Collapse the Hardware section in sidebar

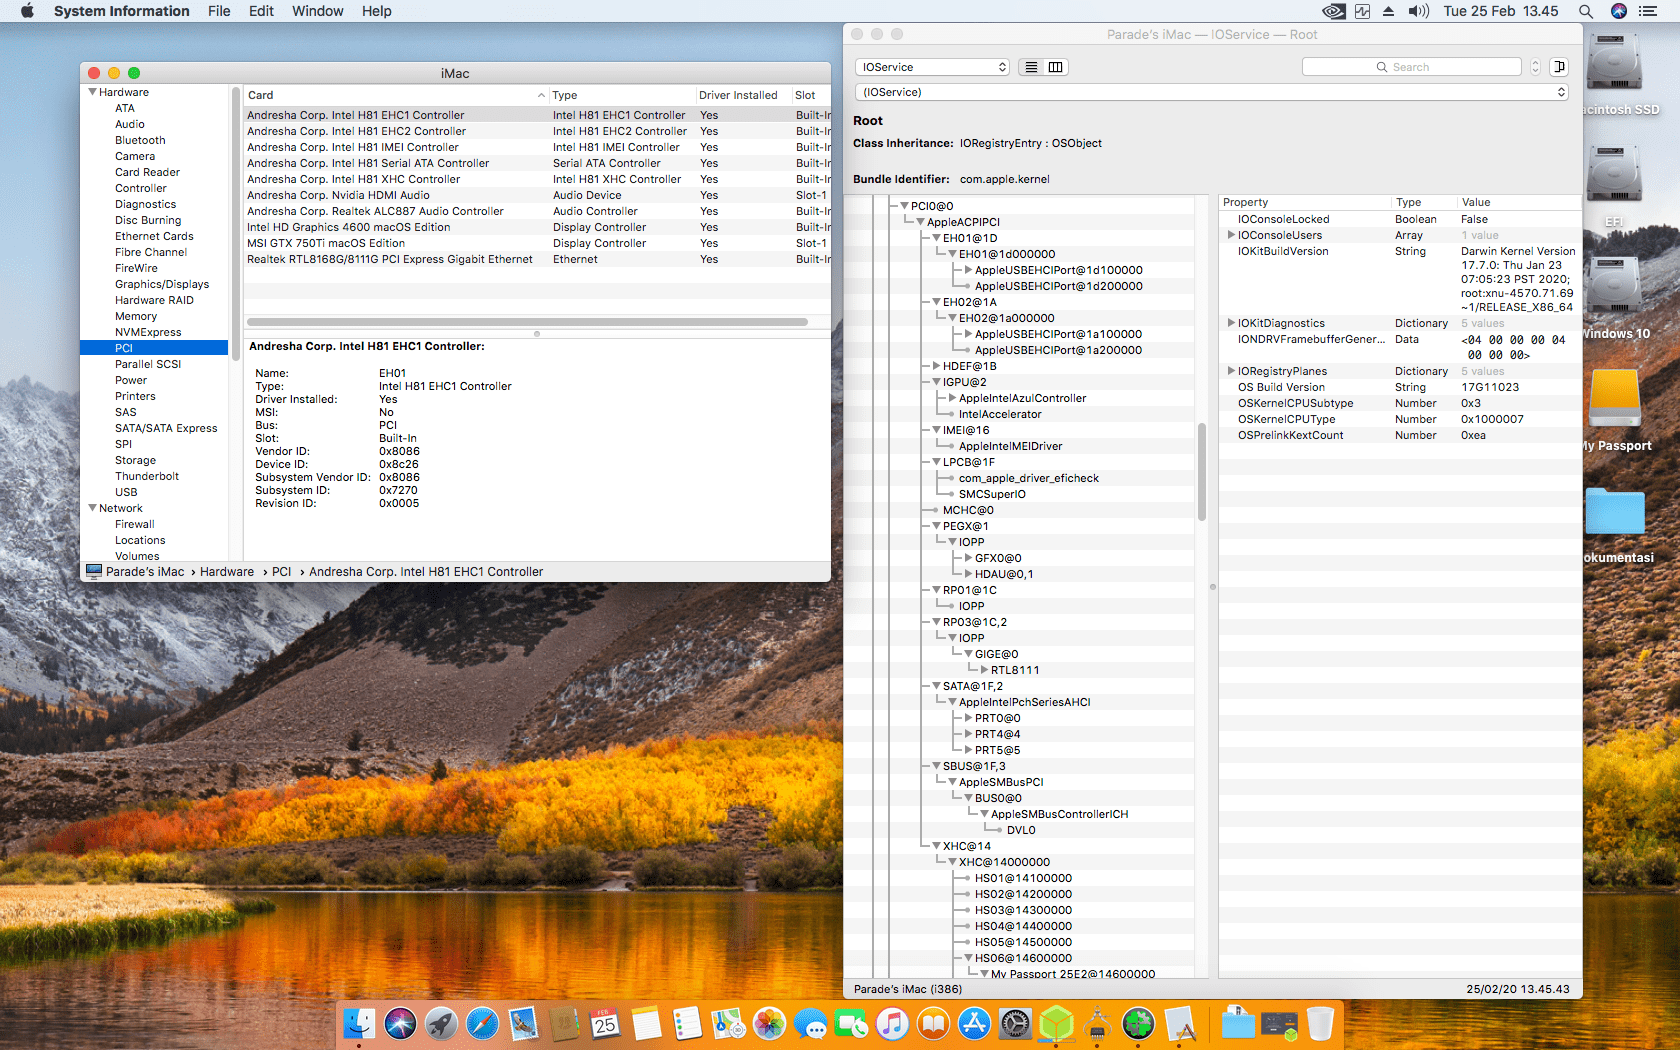tap(93, 92)
